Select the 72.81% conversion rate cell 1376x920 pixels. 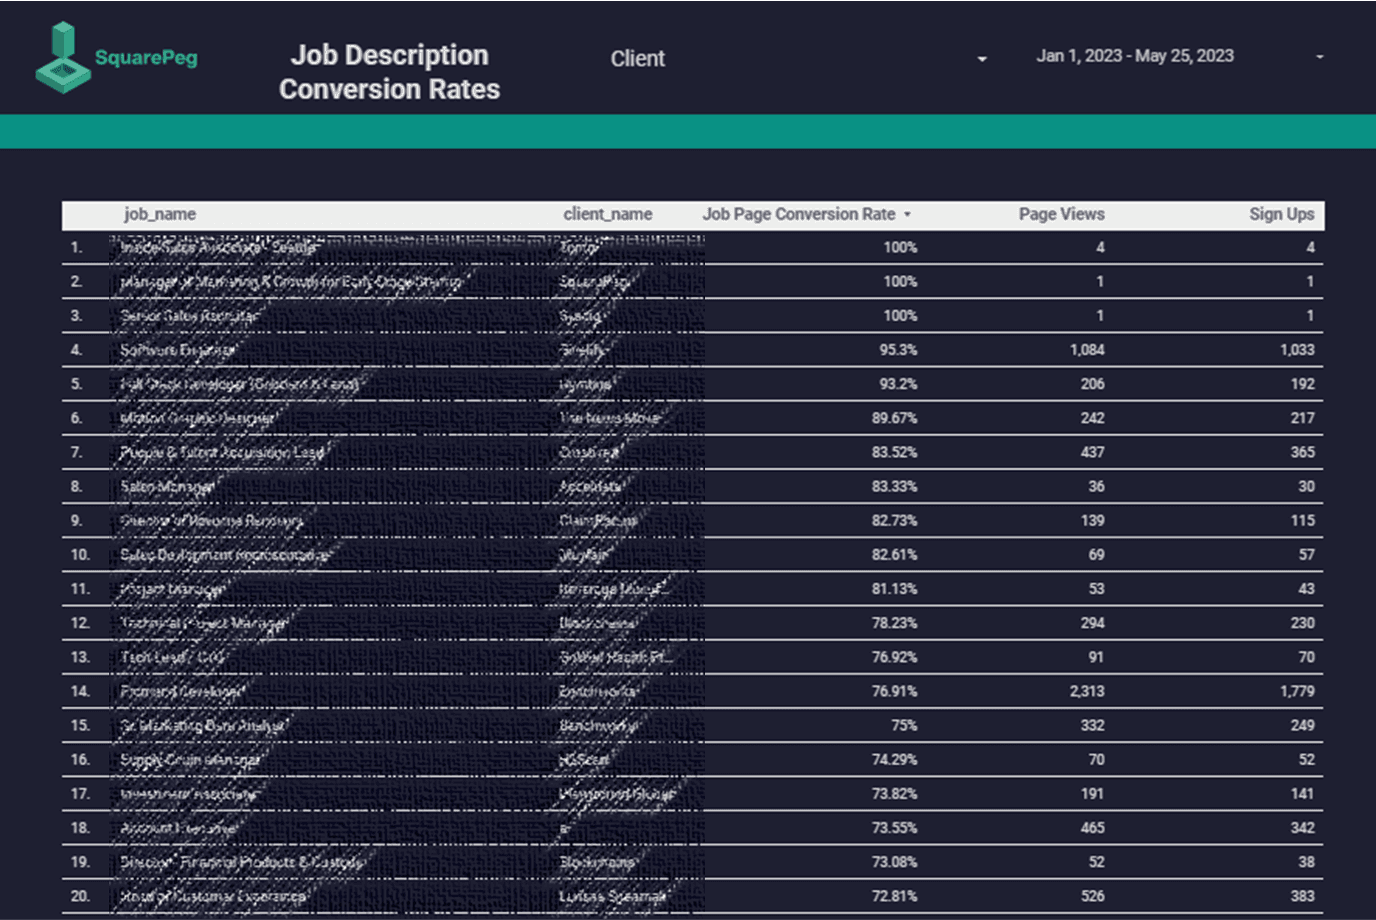(894, 896)
